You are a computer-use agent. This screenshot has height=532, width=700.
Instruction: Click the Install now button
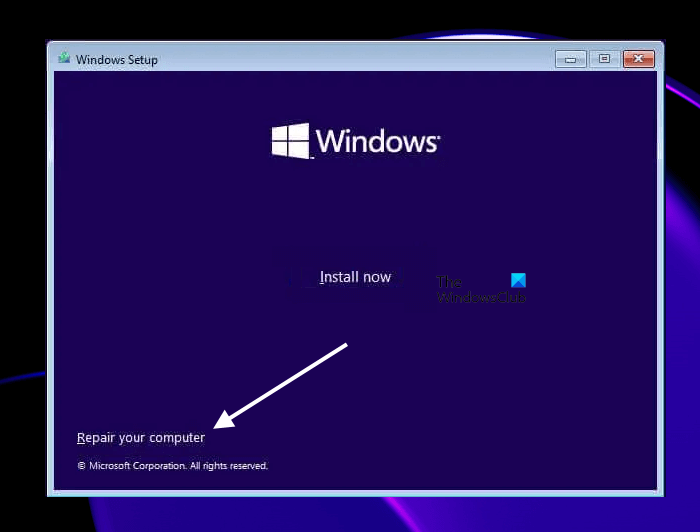pyautogui.click(x=355, y=277)
